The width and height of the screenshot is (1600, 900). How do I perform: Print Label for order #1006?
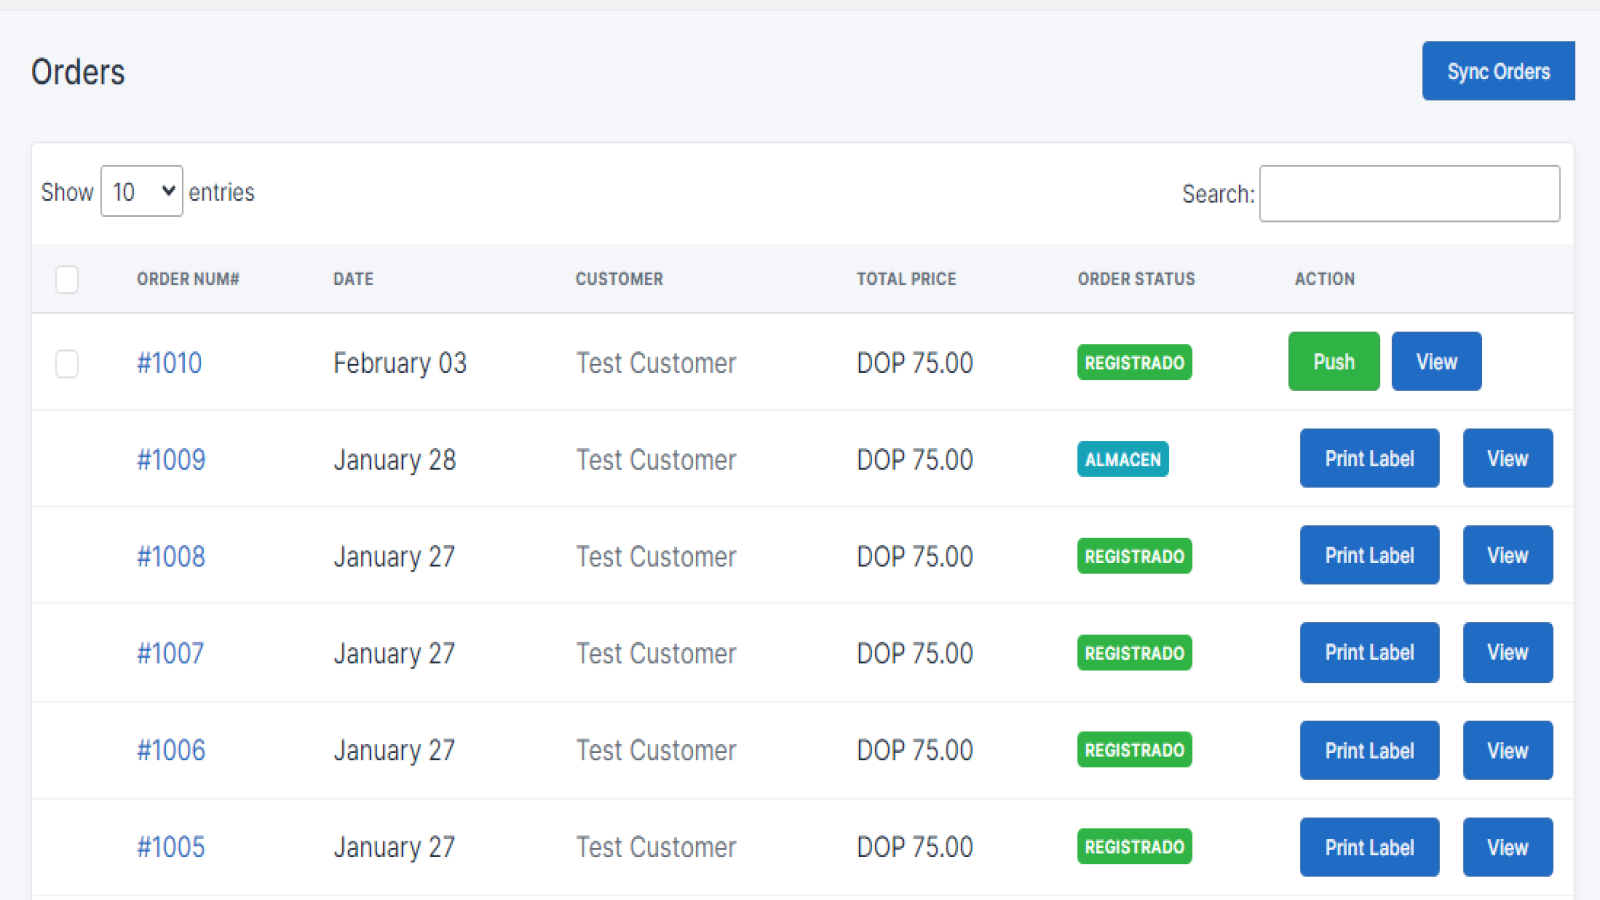click(x=1369, y=750)
